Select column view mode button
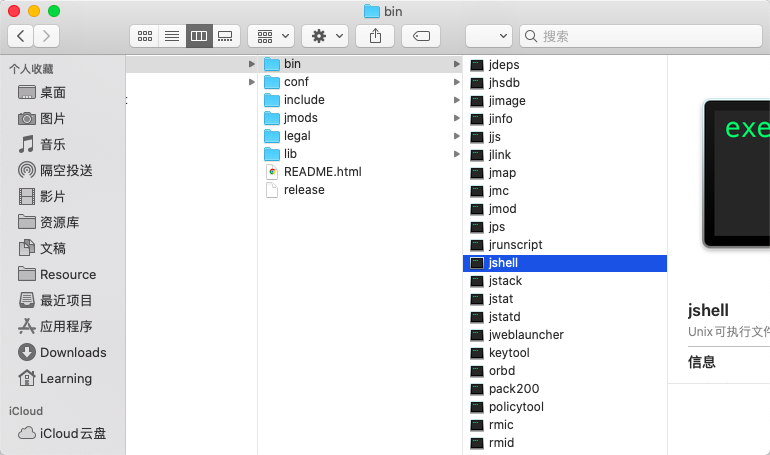 pyautogui.click(x=199, y=36)
